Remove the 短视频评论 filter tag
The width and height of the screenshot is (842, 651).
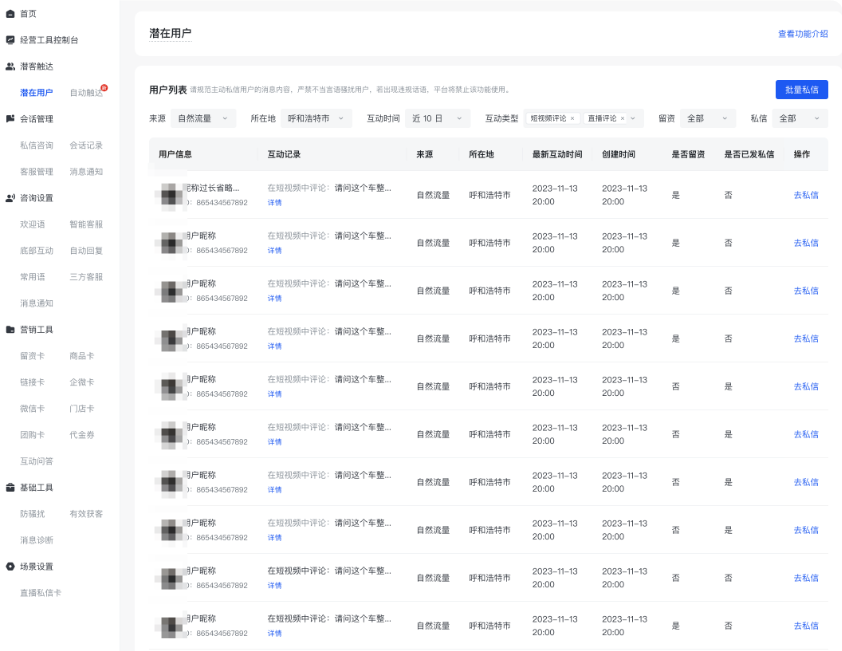pos(572,118)
